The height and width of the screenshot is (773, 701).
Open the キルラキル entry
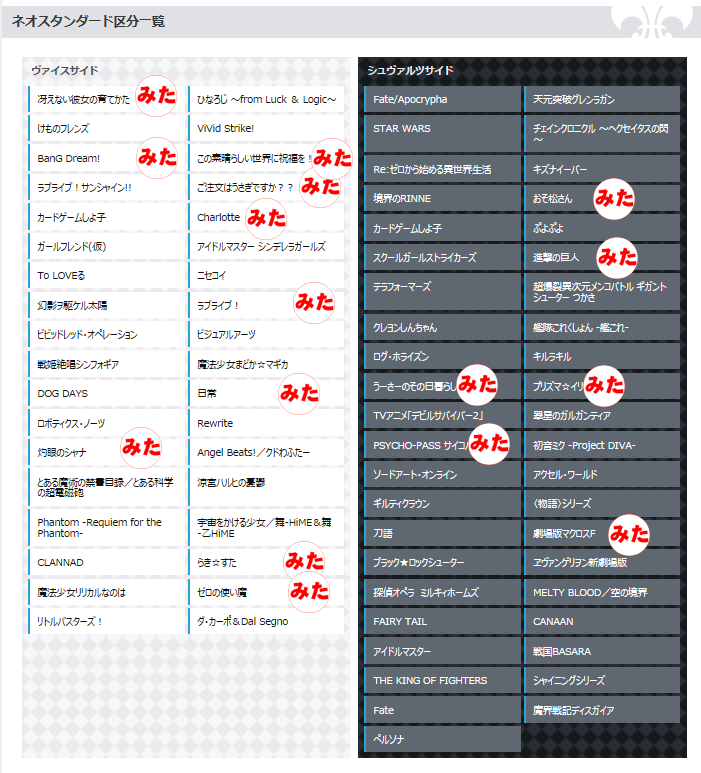pyautogui.click(x=602, y=356)
